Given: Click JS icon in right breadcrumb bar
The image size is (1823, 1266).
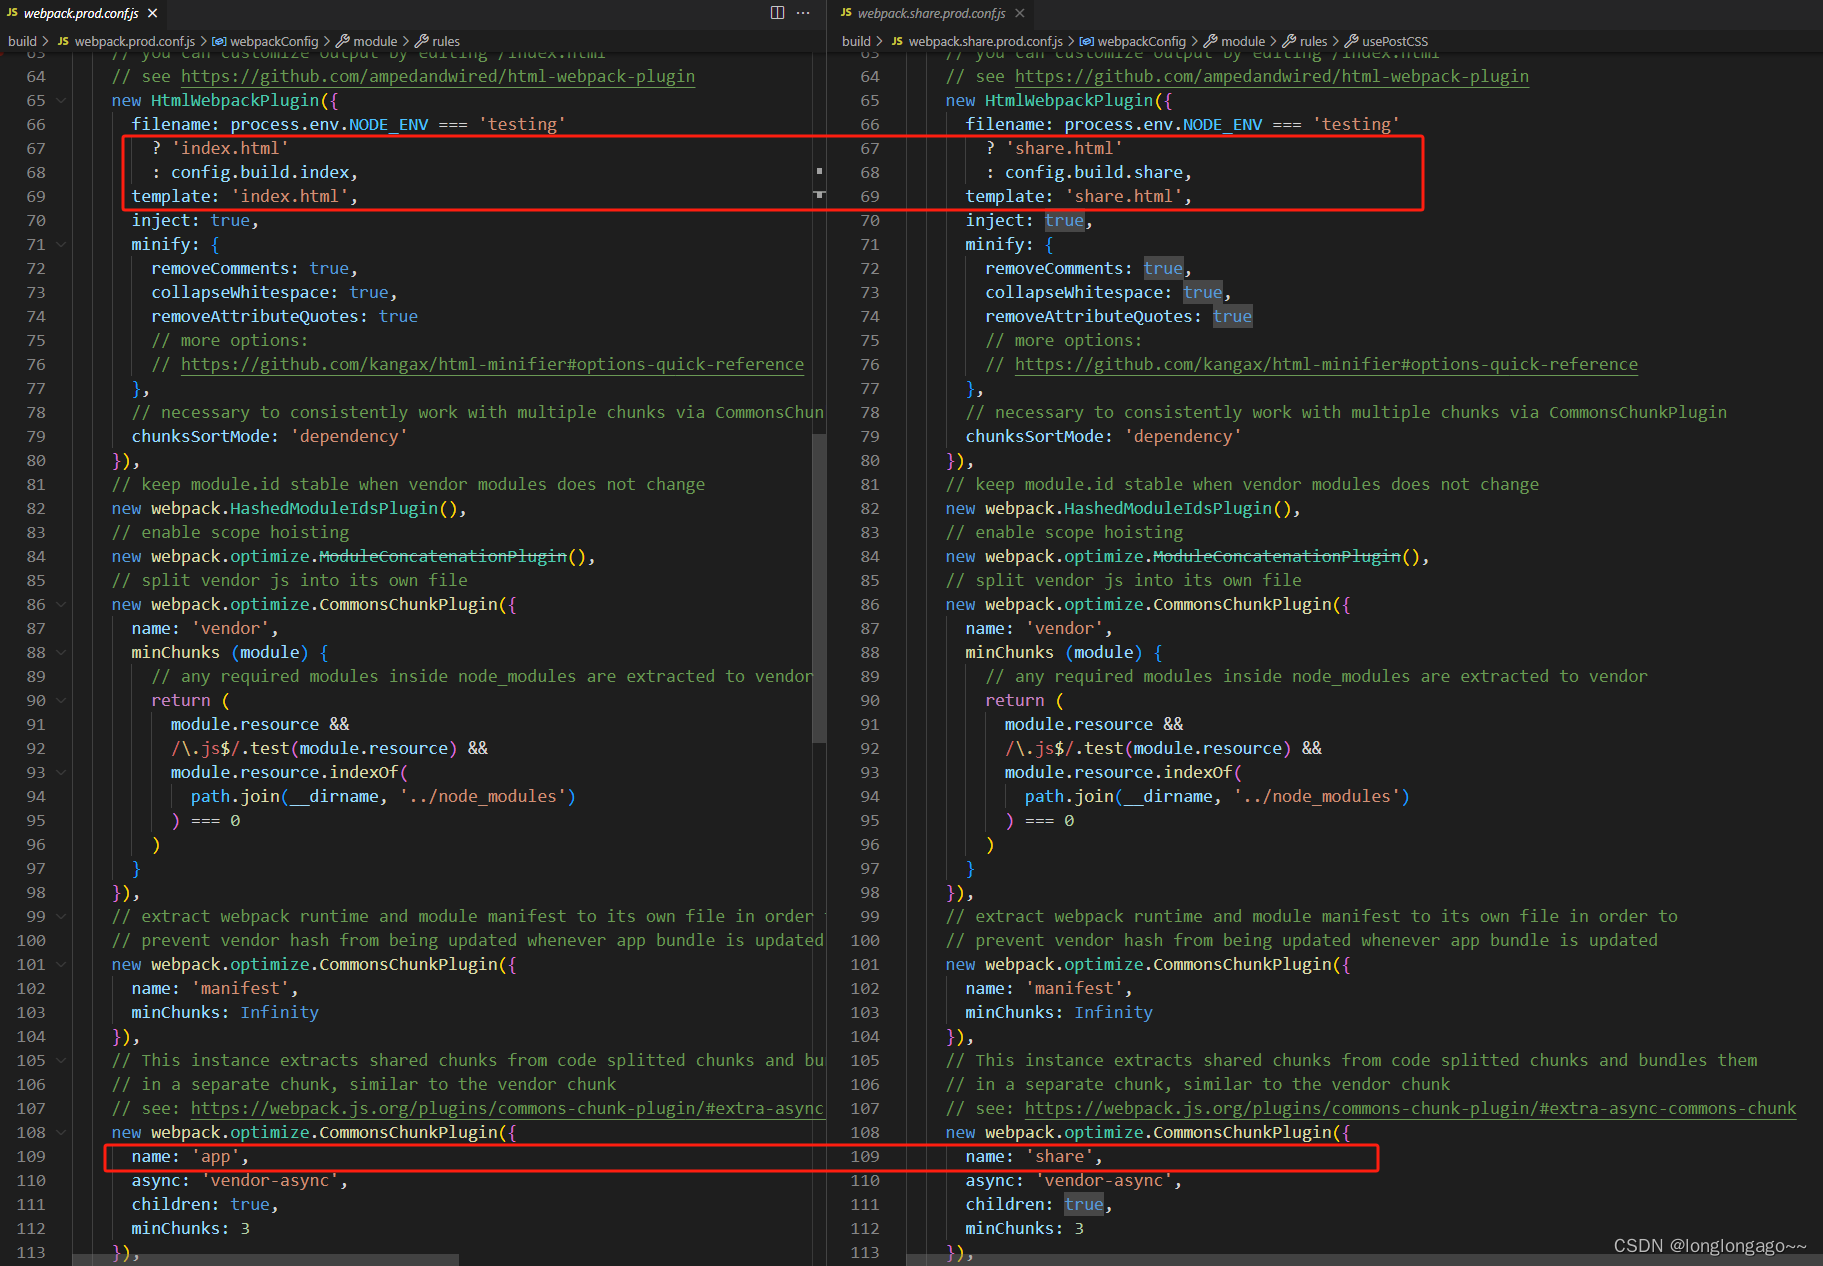Looking at the screenshot, I should click(897, 41).
